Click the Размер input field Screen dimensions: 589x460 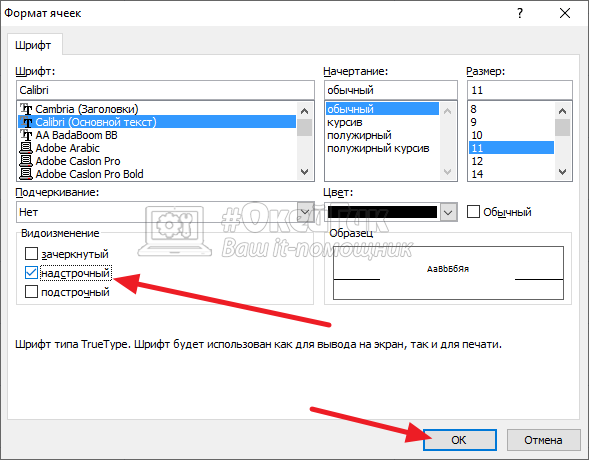point(520,90)
